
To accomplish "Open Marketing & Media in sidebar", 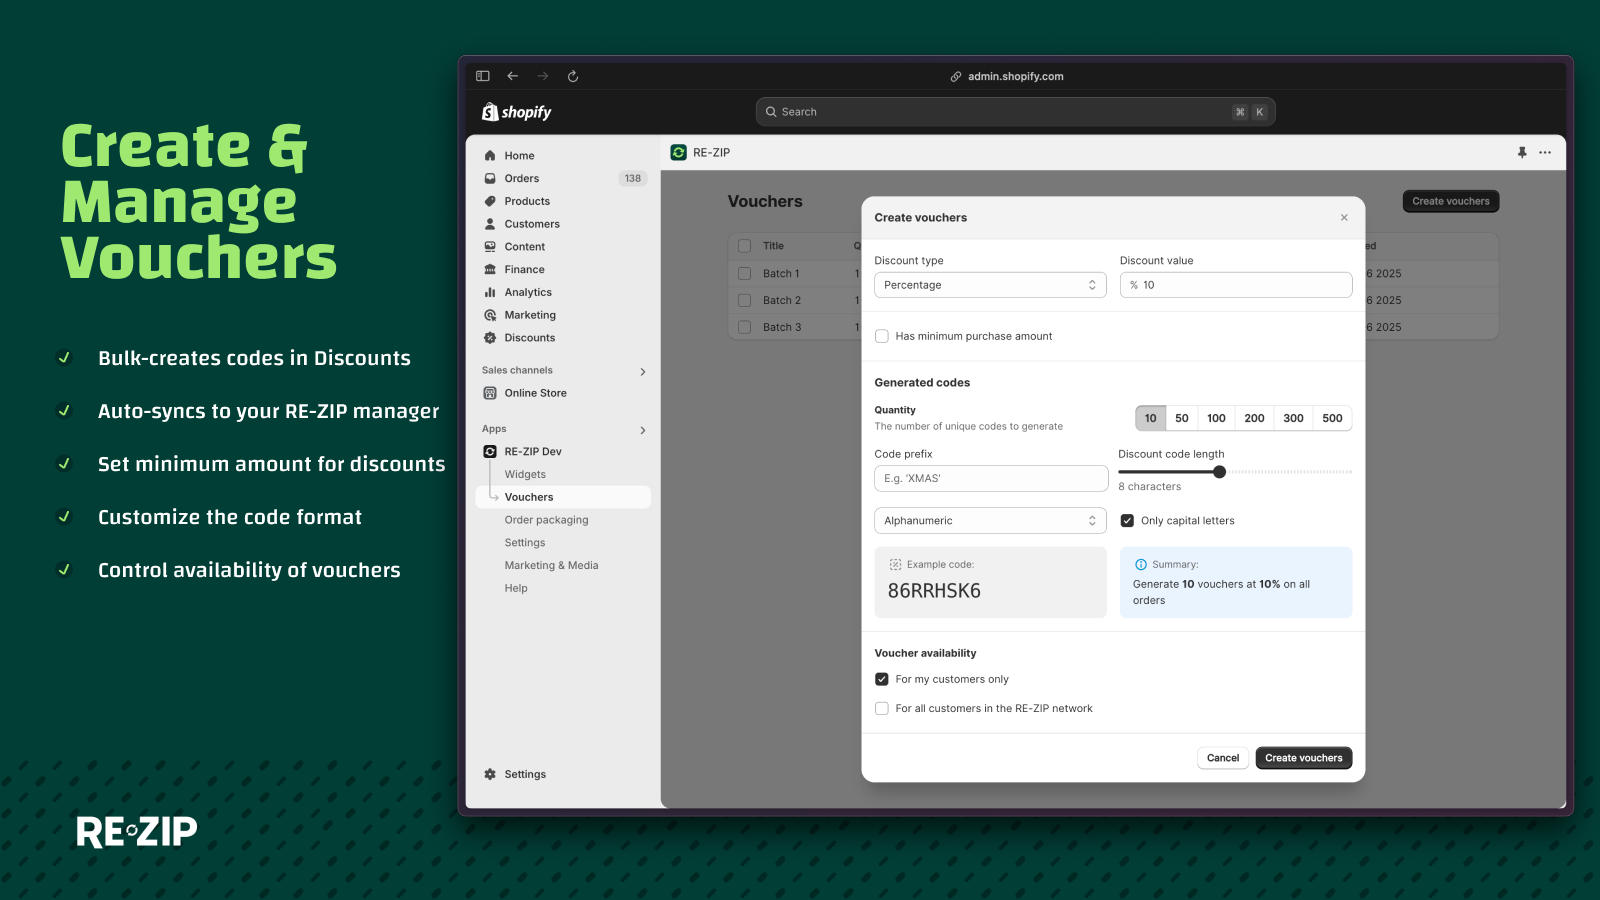I will [551, 565].
